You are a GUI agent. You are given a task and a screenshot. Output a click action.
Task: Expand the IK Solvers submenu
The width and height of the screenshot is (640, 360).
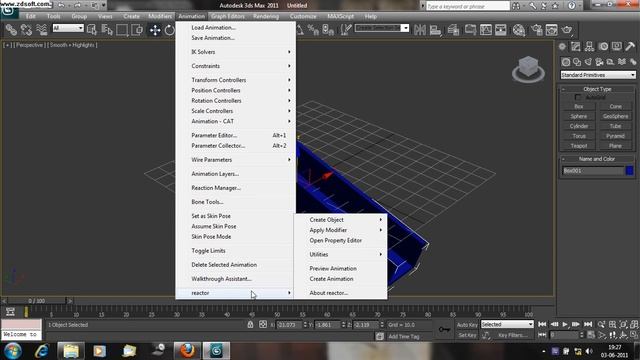236,52
